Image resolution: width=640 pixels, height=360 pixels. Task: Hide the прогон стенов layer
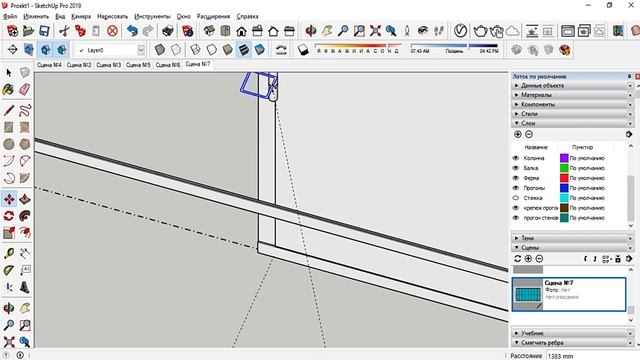coord(516,218)
